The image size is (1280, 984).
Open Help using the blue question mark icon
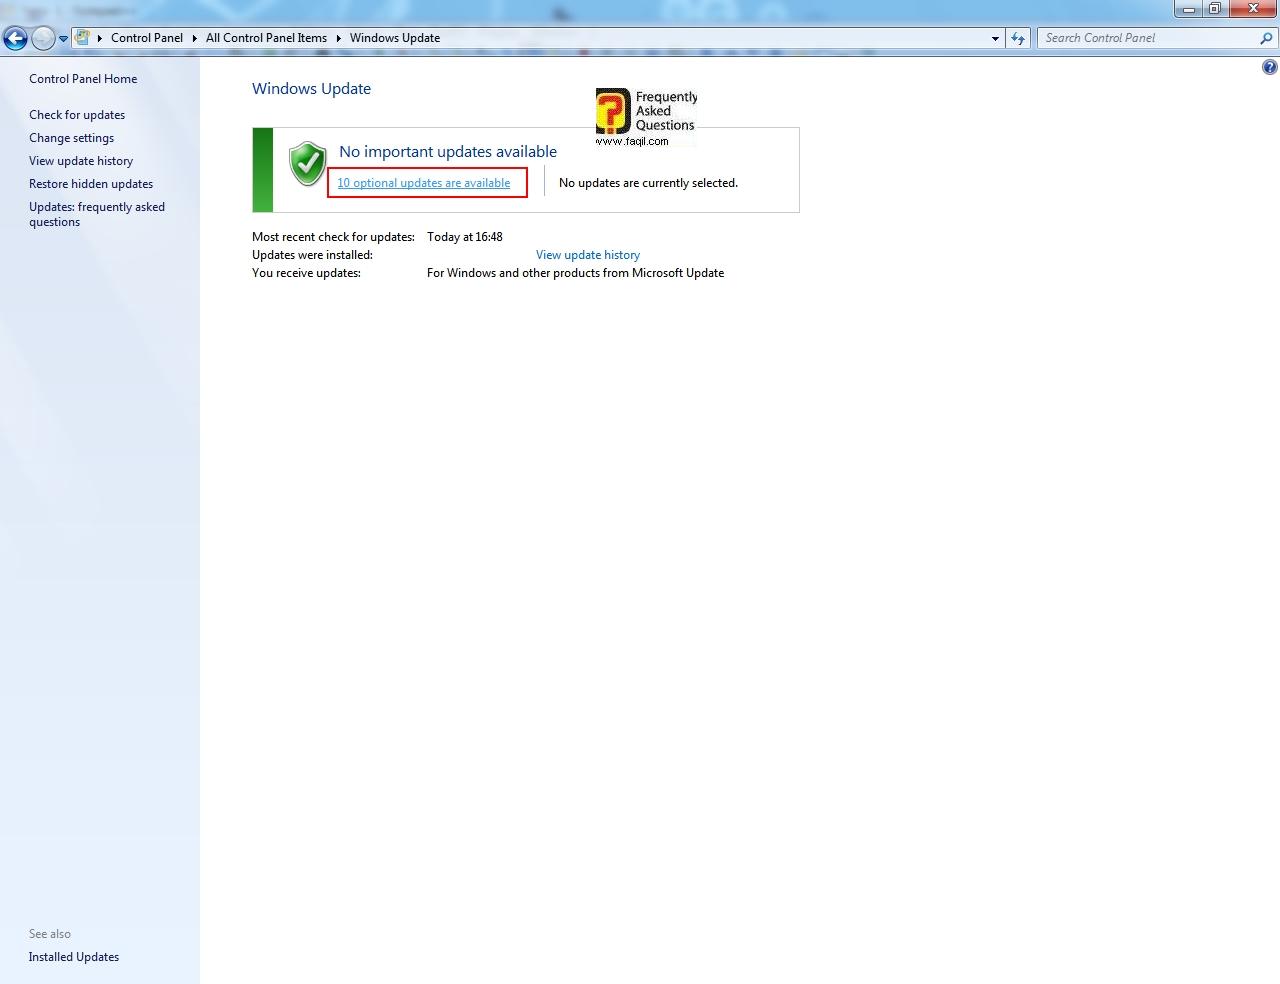click(1270, 68)
